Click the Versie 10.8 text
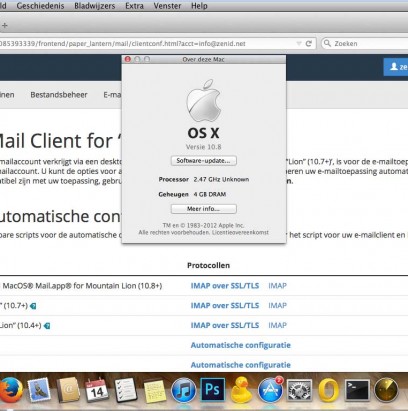Viewport: 408px width, 411px height. pyautogui.click(x=204, y=147)
